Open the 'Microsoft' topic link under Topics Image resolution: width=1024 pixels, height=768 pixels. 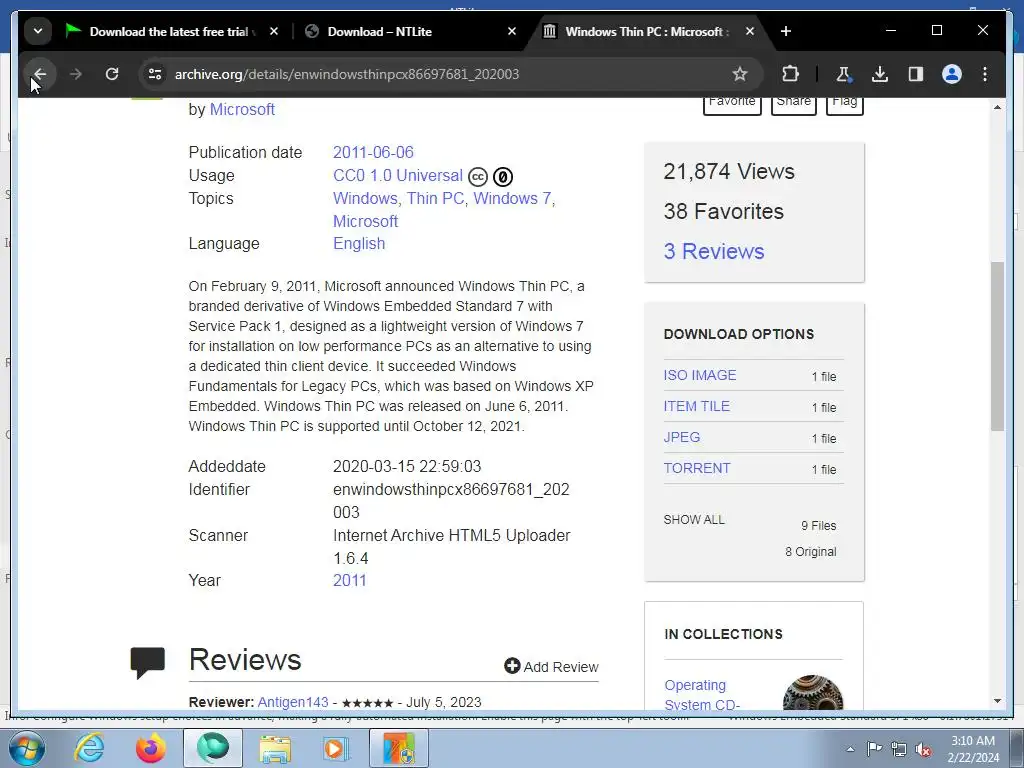365,221
